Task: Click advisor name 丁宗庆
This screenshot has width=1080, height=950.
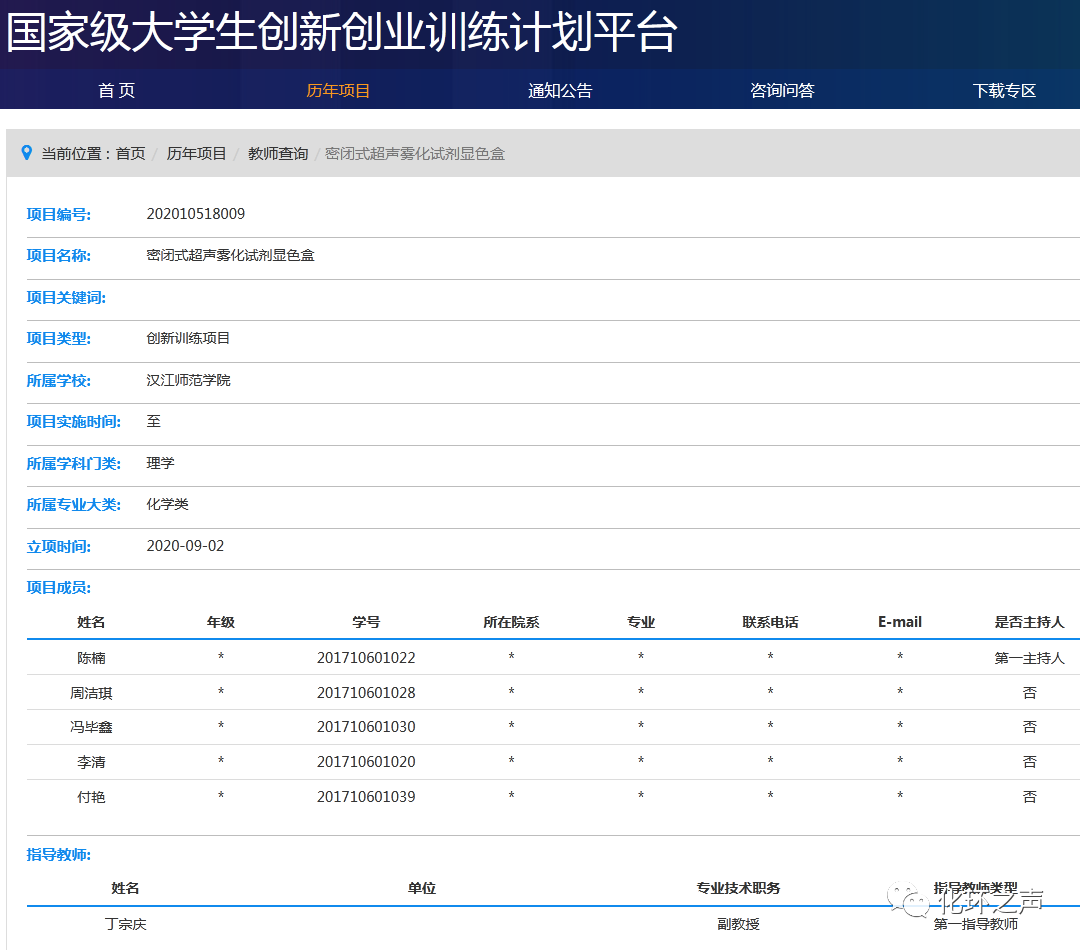Action: (125, 924)
